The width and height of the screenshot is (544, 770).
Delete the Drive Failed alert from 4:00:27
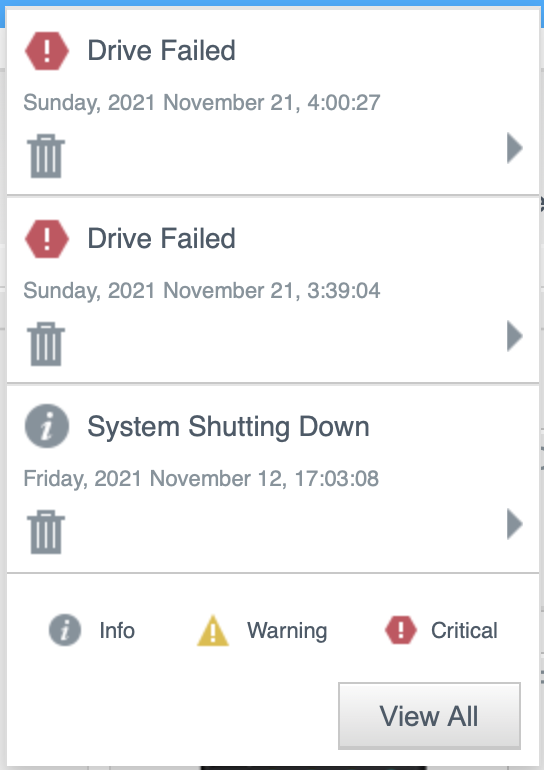pos(46,156)
